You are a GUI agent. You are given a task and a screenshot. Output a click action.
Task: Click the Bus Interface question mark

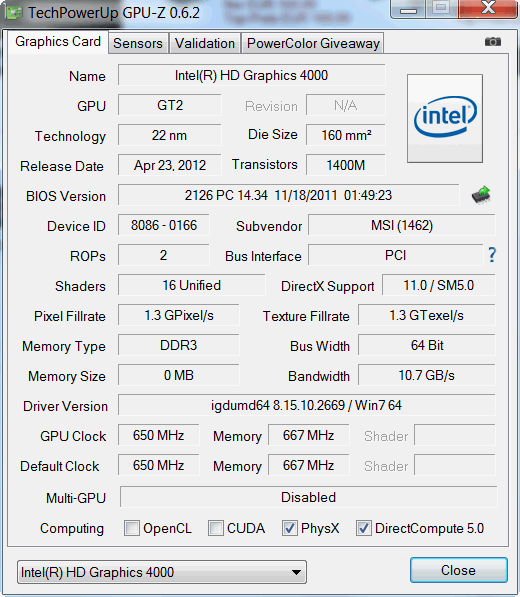pyautogui.click(x=492, y=255)
